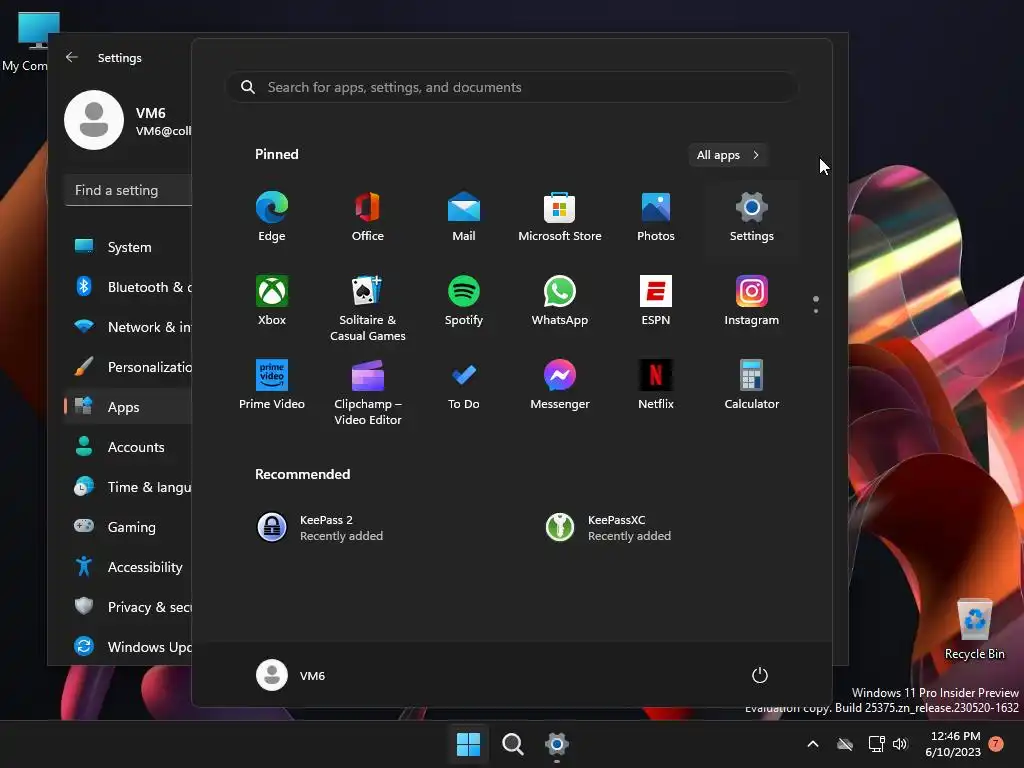Select System in Settings sidebar
The height and width of the screenshot is (768, 1024).
[x=129, y=247]
